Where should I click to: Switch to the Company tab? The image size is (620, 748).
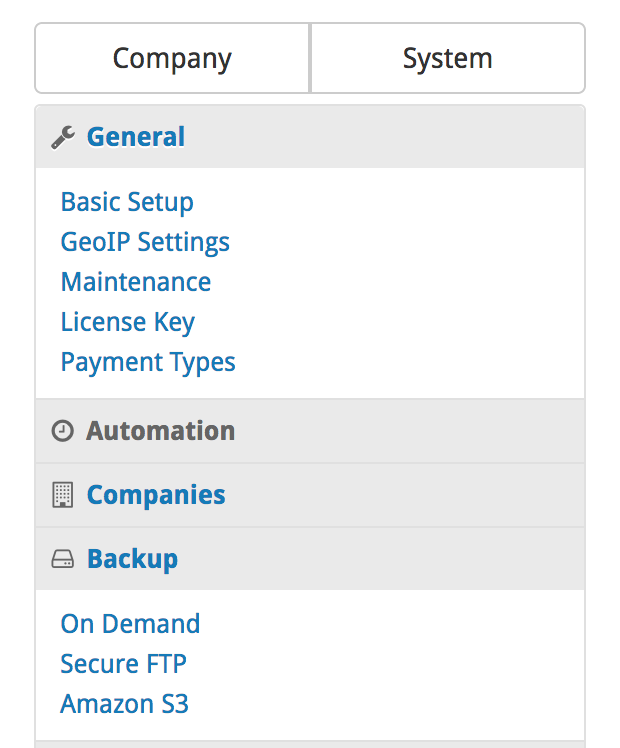[x=172, y=58]
